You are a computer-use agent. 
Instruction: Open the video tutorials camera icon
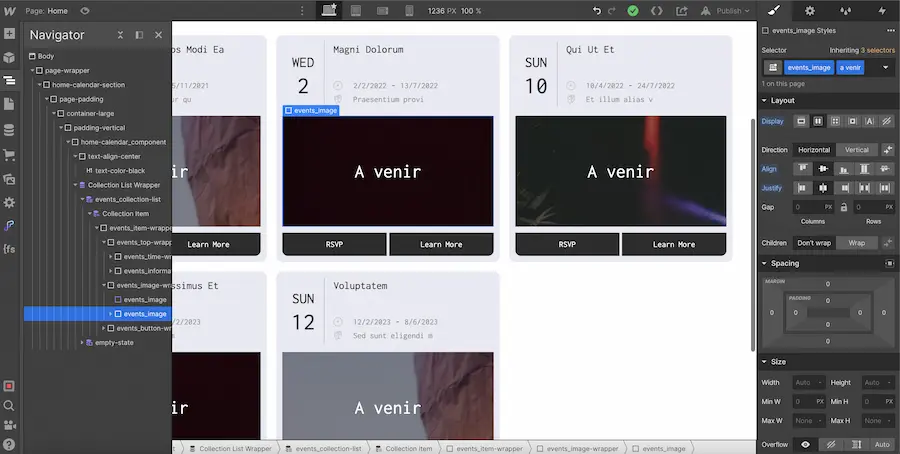point(9,425)
